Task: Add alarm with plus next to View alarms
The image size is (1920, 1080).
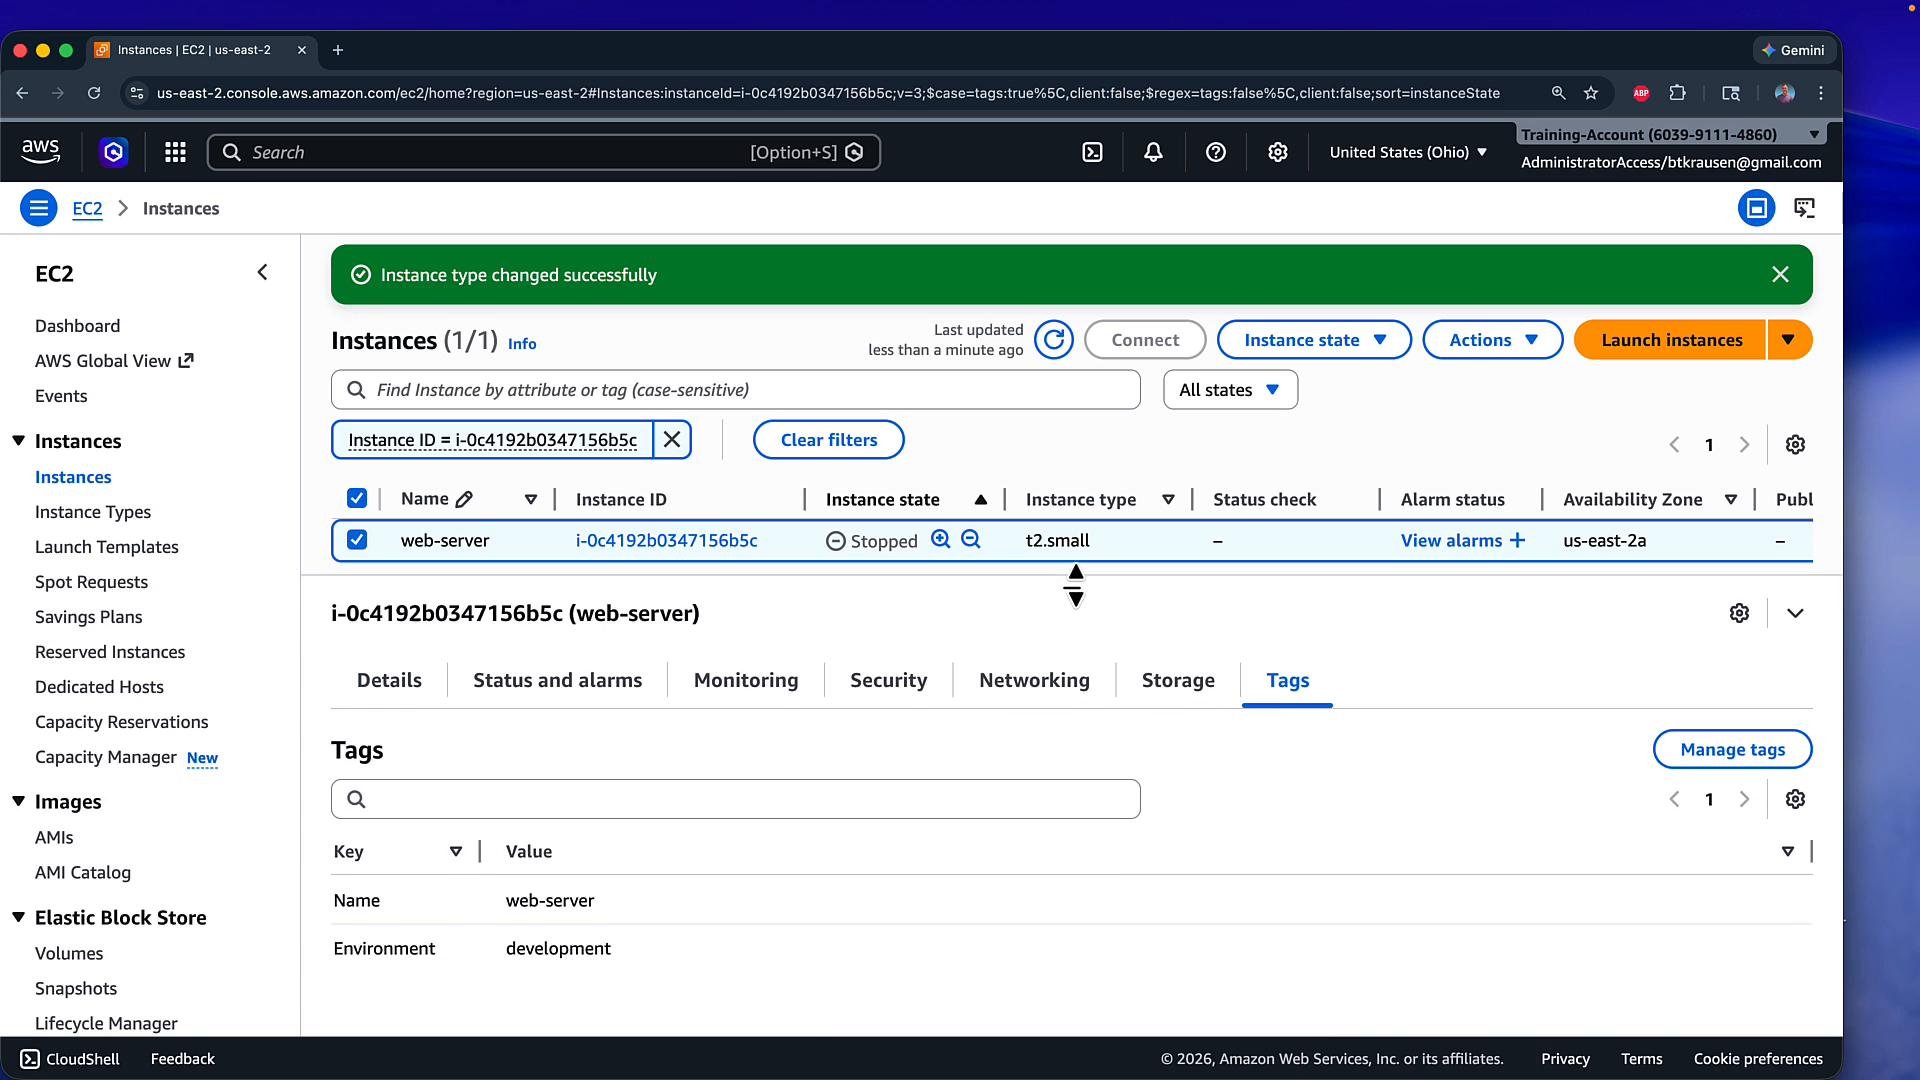Action: click(x=1517, y=540)
